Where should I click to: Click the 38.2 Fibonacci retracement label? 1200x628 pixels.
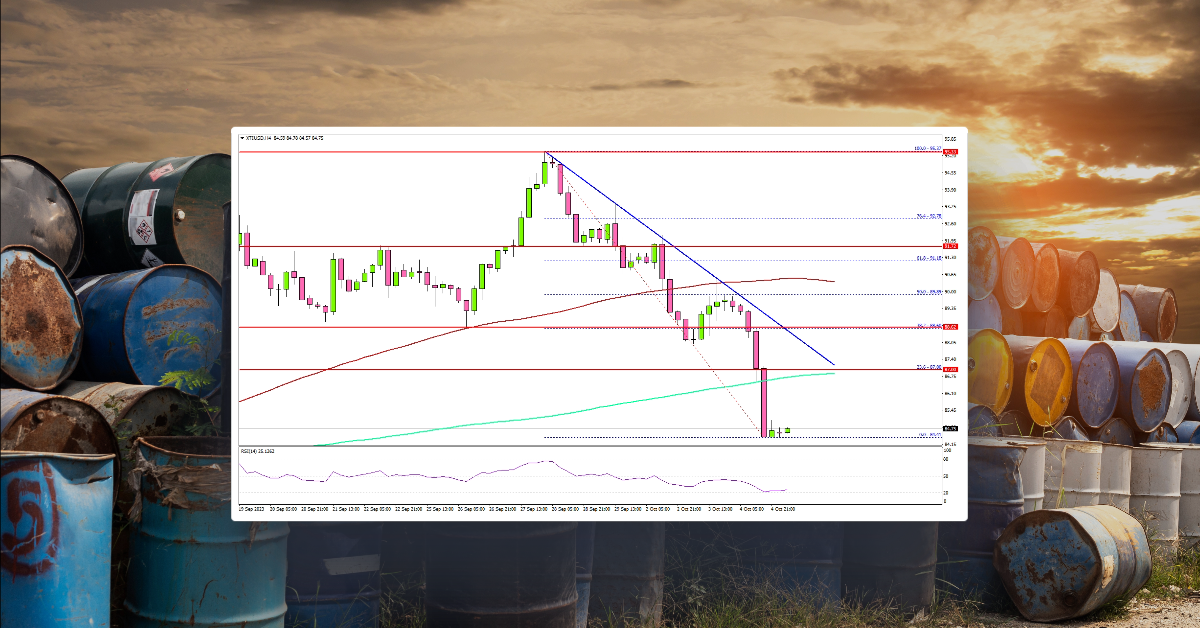[x=930, y=326]
